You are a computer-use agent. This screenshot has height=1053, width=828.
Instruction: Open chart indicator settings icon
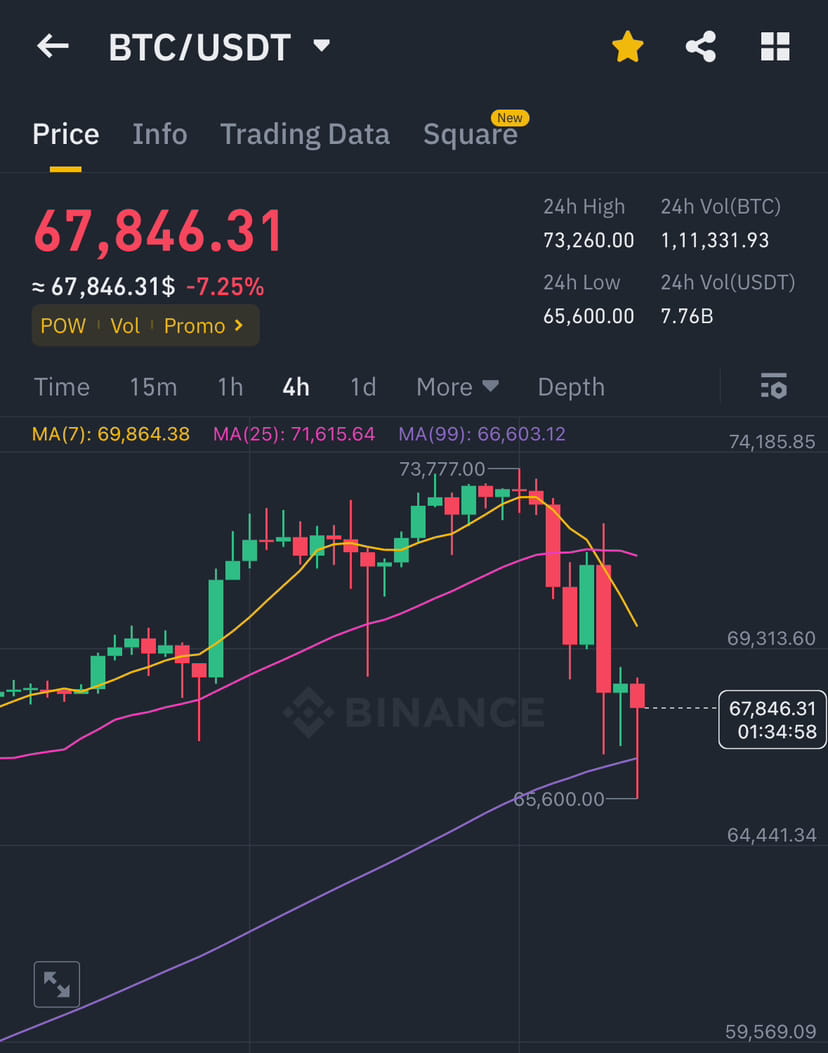point(774,386)
